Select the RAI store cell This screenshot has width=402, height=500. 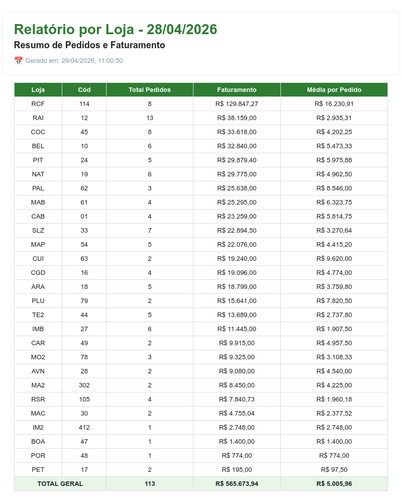[38, 118]
